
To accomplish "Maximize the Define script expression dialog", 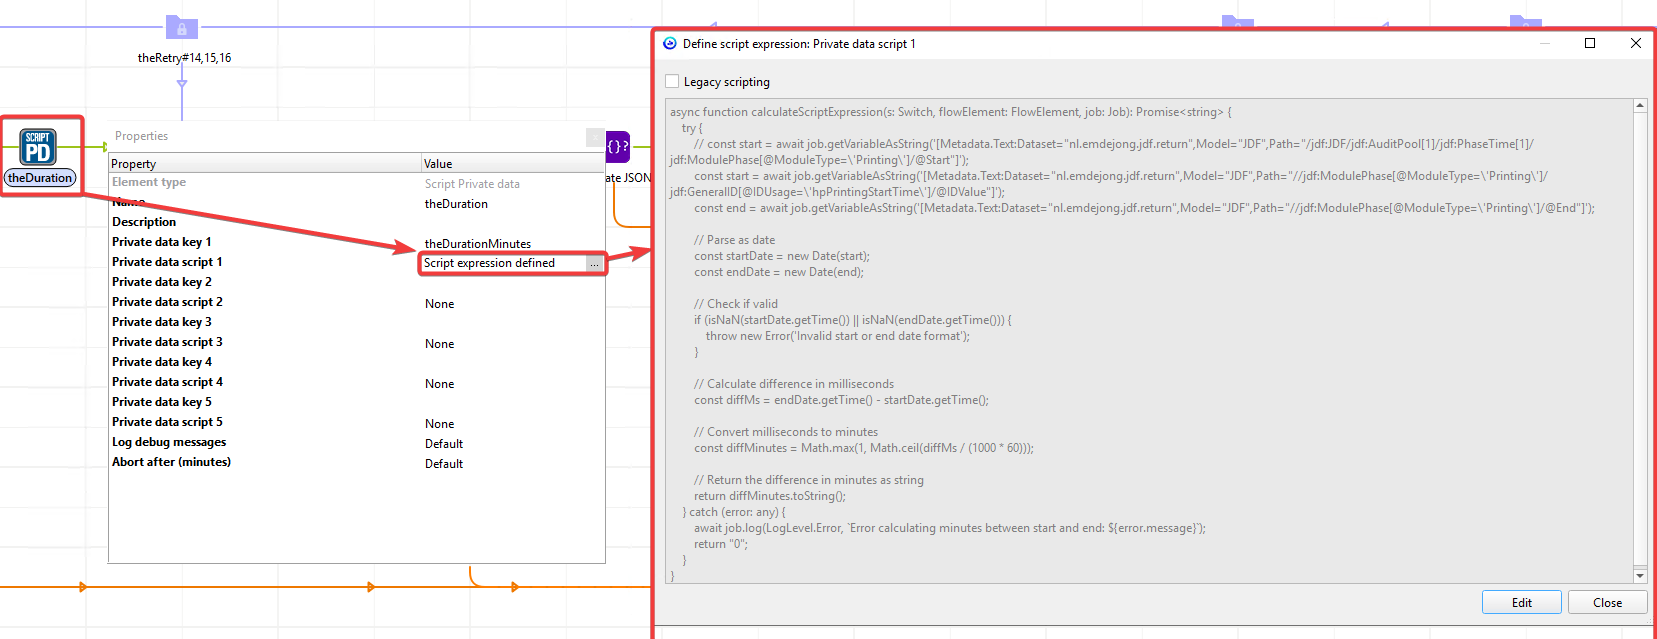I will click(x=1590, y=43).
